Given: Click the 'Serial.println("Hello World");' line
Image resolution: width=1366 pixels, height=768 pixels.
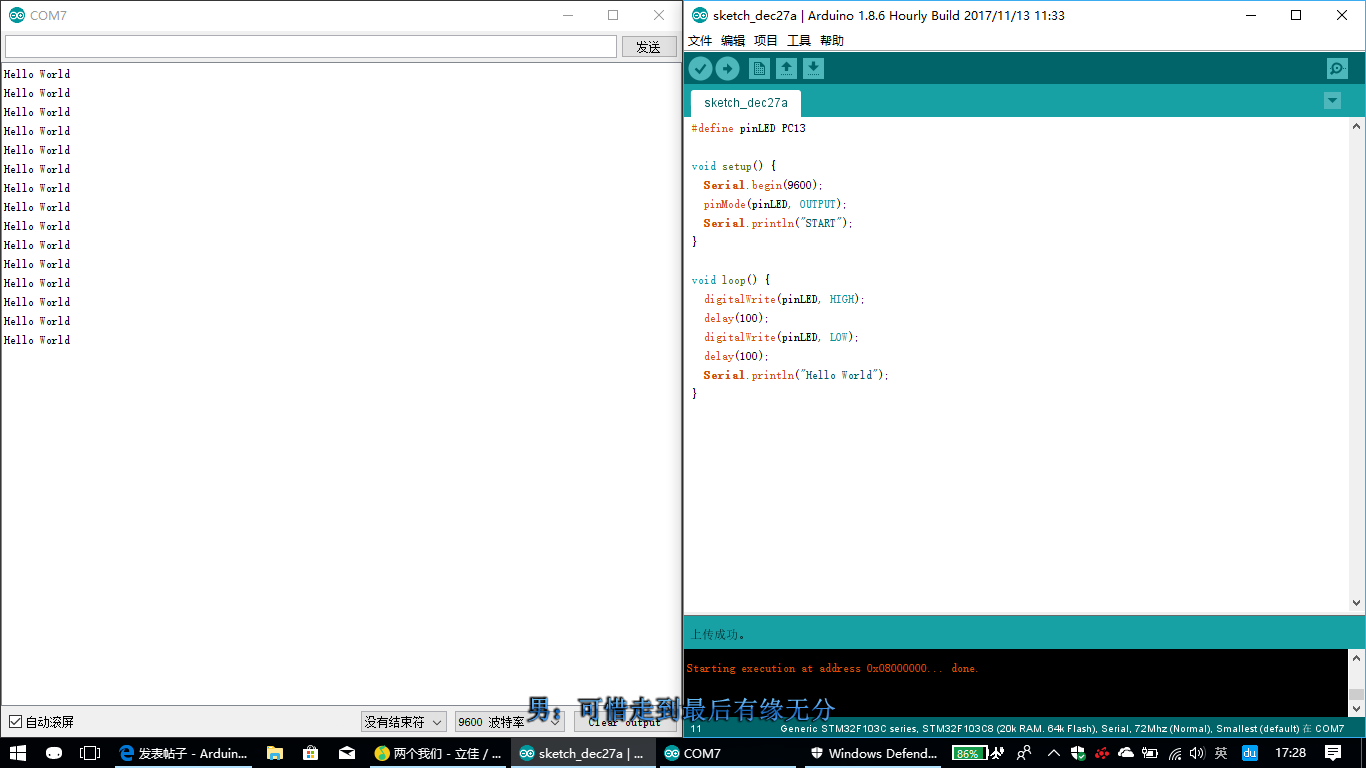Looking at the screenshot, I should 796,375.
